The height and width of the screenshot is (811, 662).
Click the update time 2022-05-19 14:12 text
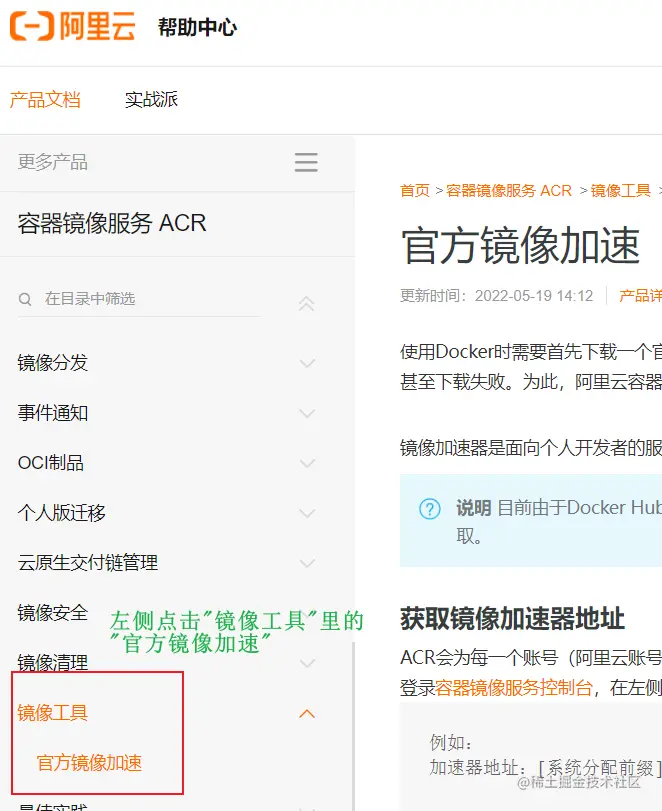534,295
